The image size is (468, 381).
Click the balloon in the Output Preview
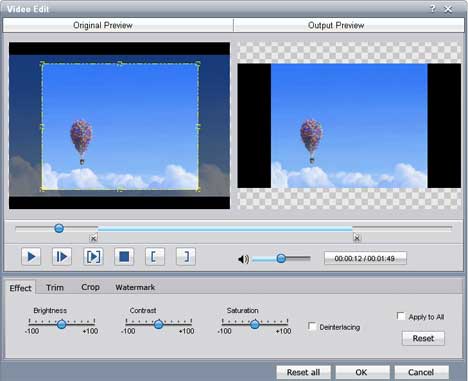(x=311, y=141)
